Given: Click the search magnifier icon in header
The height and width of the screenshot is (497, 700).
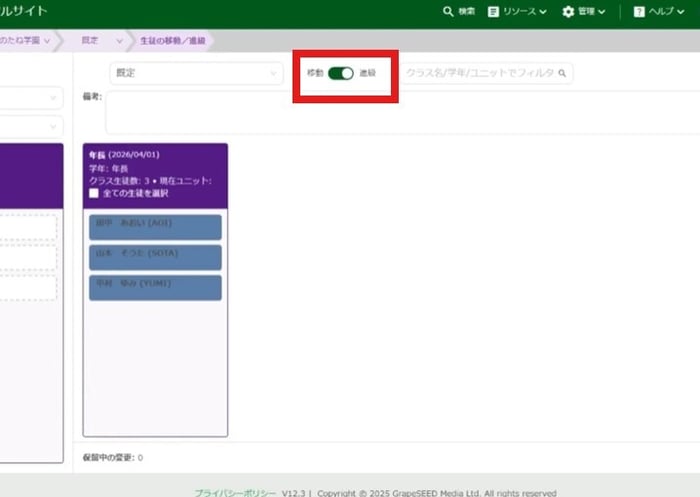Looking at the screenshot, I should tap(449, 12).
